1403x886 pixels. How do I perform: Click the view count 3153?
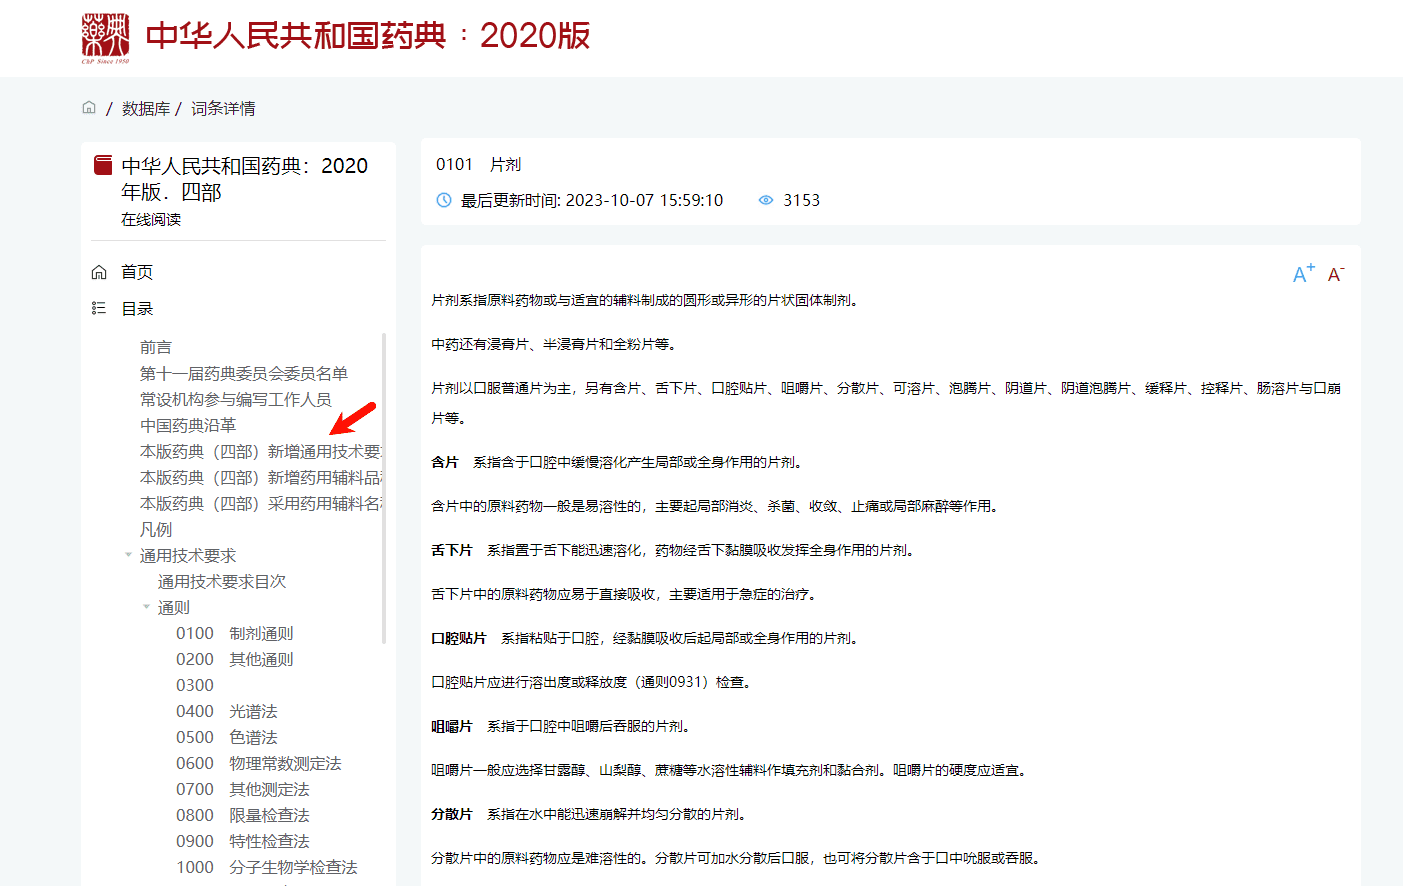click(801, 200)
